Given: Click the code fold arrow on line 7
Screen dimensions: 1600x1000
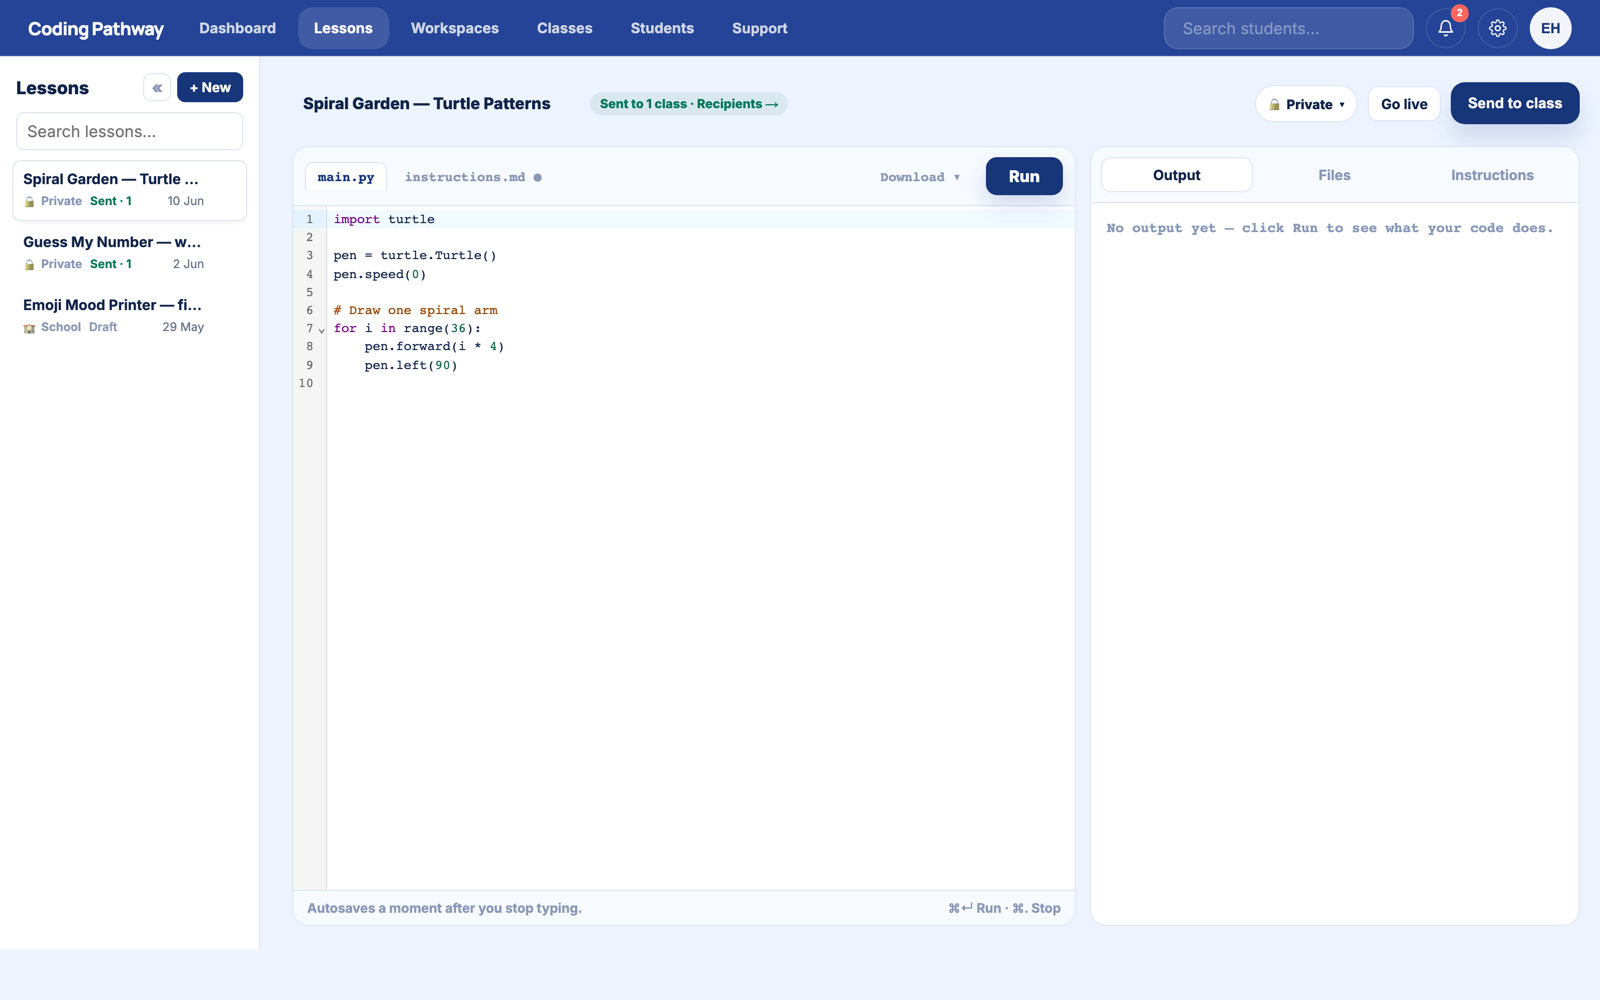Looking at the screenshot, I should coord(322,330).
